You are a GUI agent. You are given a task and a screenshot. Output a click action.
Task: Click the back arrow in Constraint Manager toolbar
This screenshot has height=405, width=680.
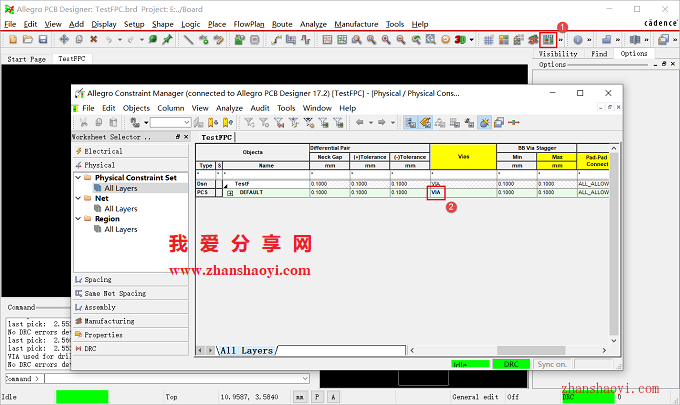[x=360, y=123]
